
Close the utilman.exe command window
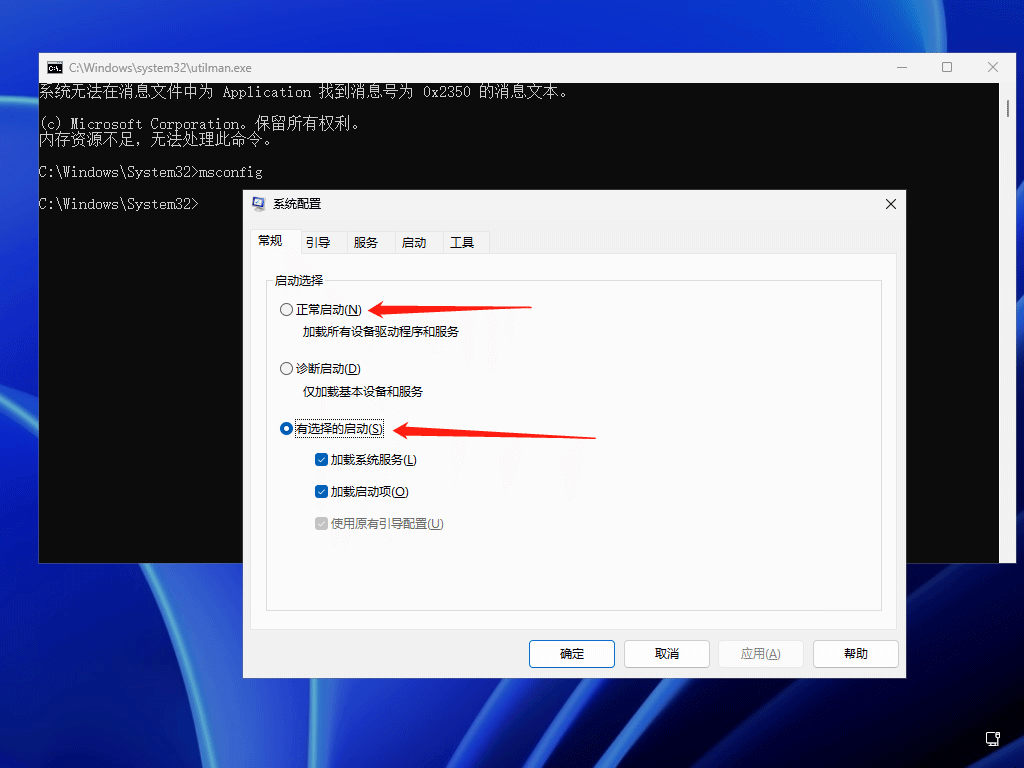coord(993,68)
